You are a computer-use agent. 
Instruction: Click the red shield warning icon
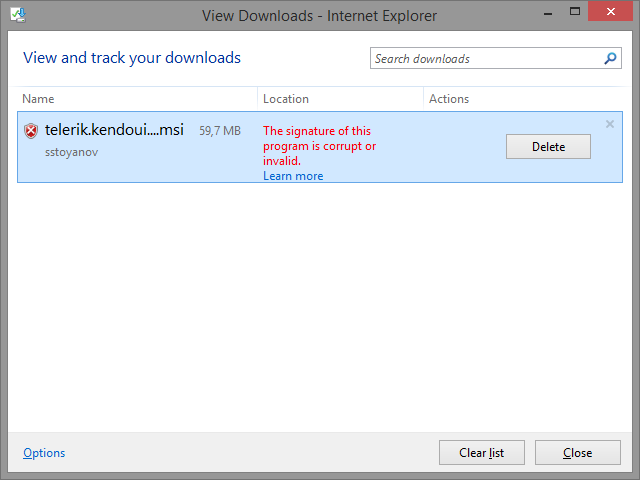[x=31, y=131]
